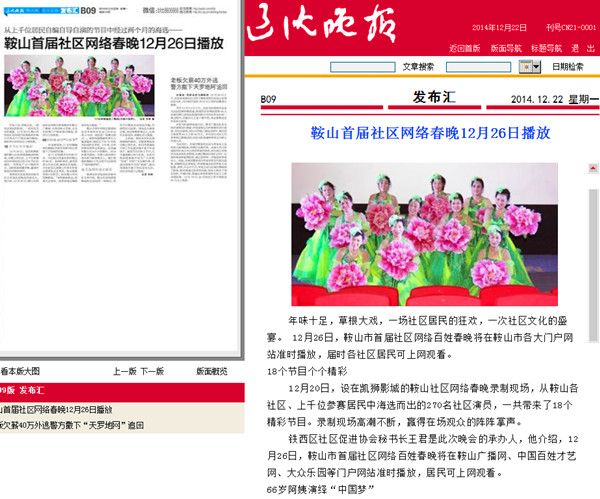600x499 pixels.
Task: Go to 返回首版 front page
Action: 466,48
